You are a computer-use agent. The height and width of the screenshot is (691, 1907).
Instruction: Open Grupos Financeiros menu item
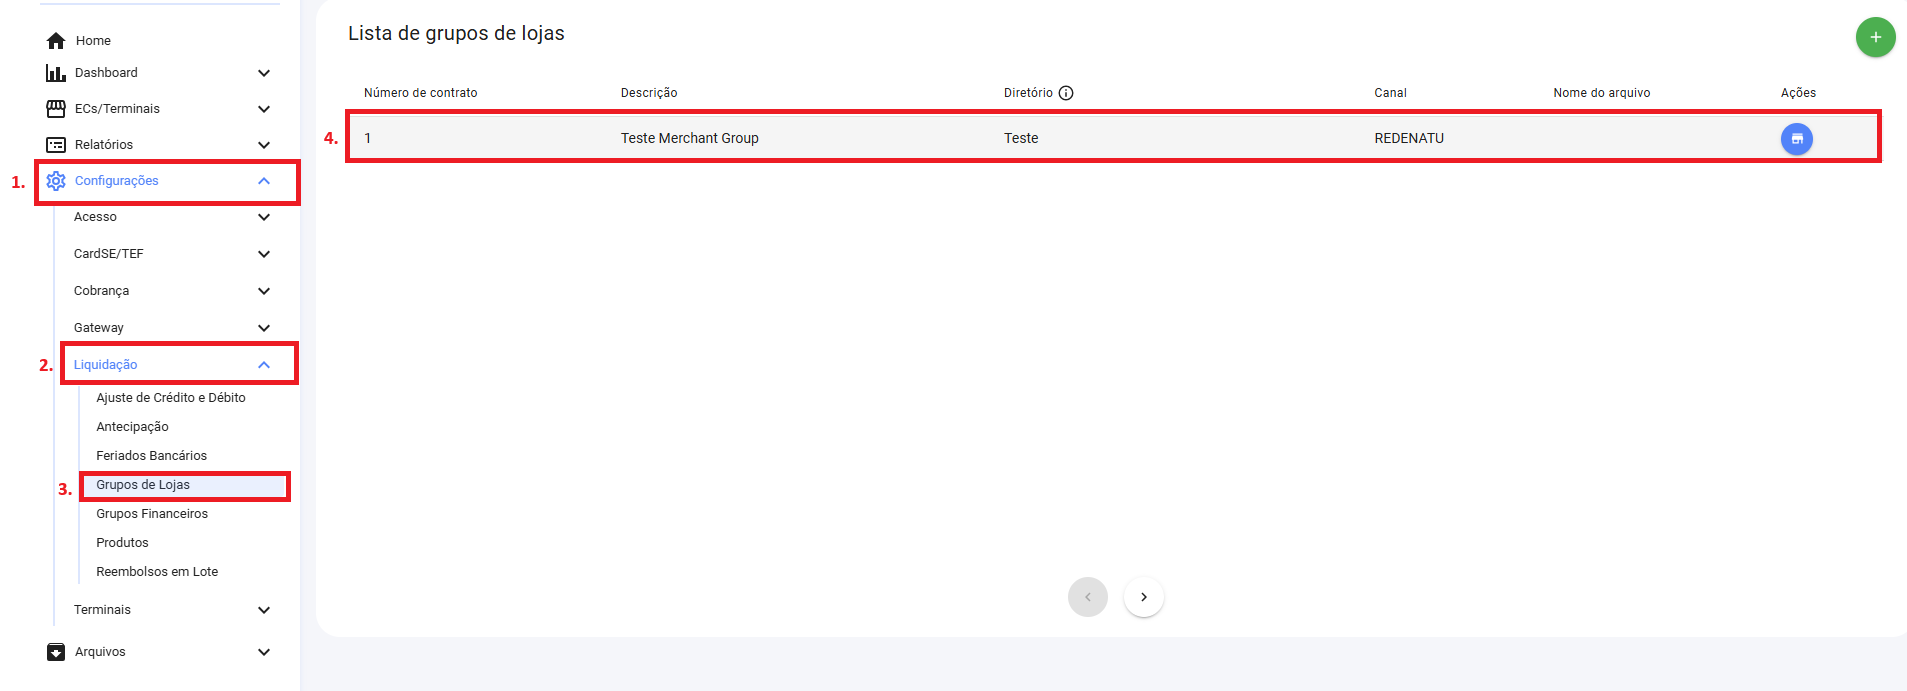point(152,514)
